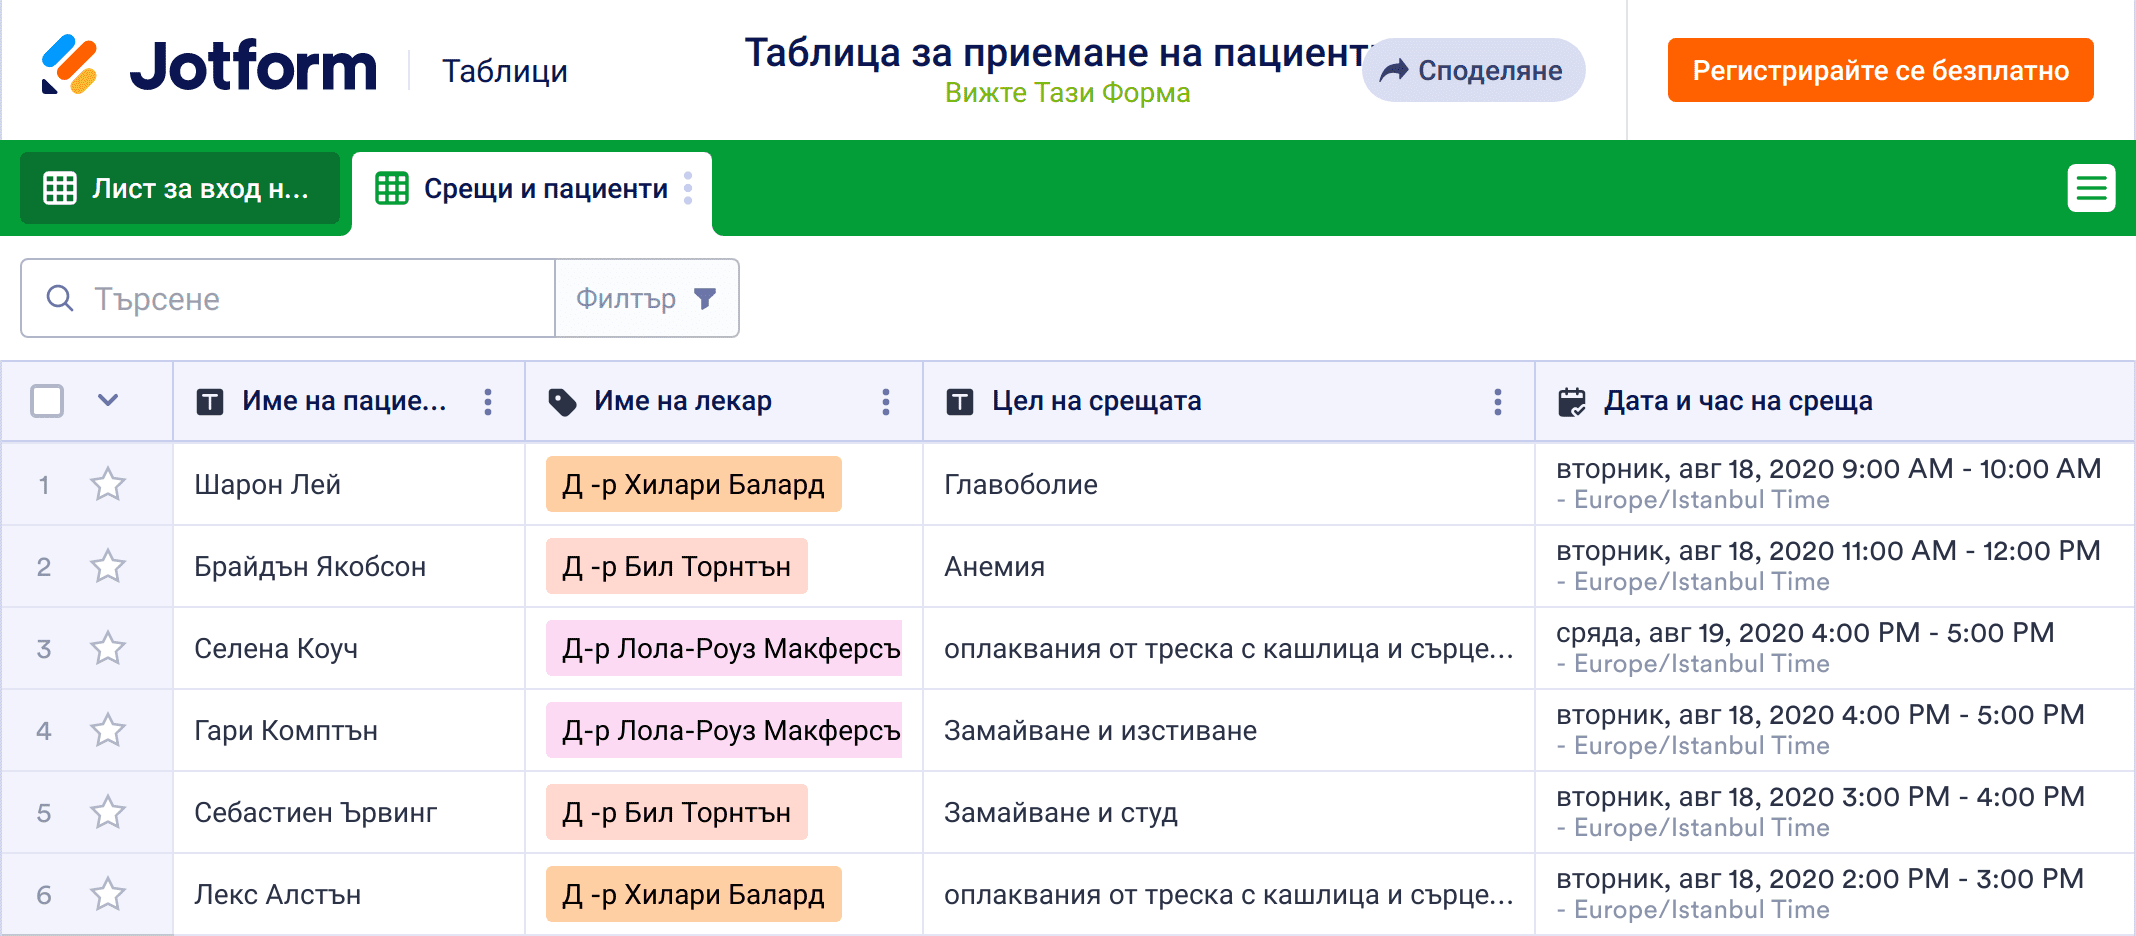
Task: Open Цел на срещата column options menu
Action: pos(1497,402)
